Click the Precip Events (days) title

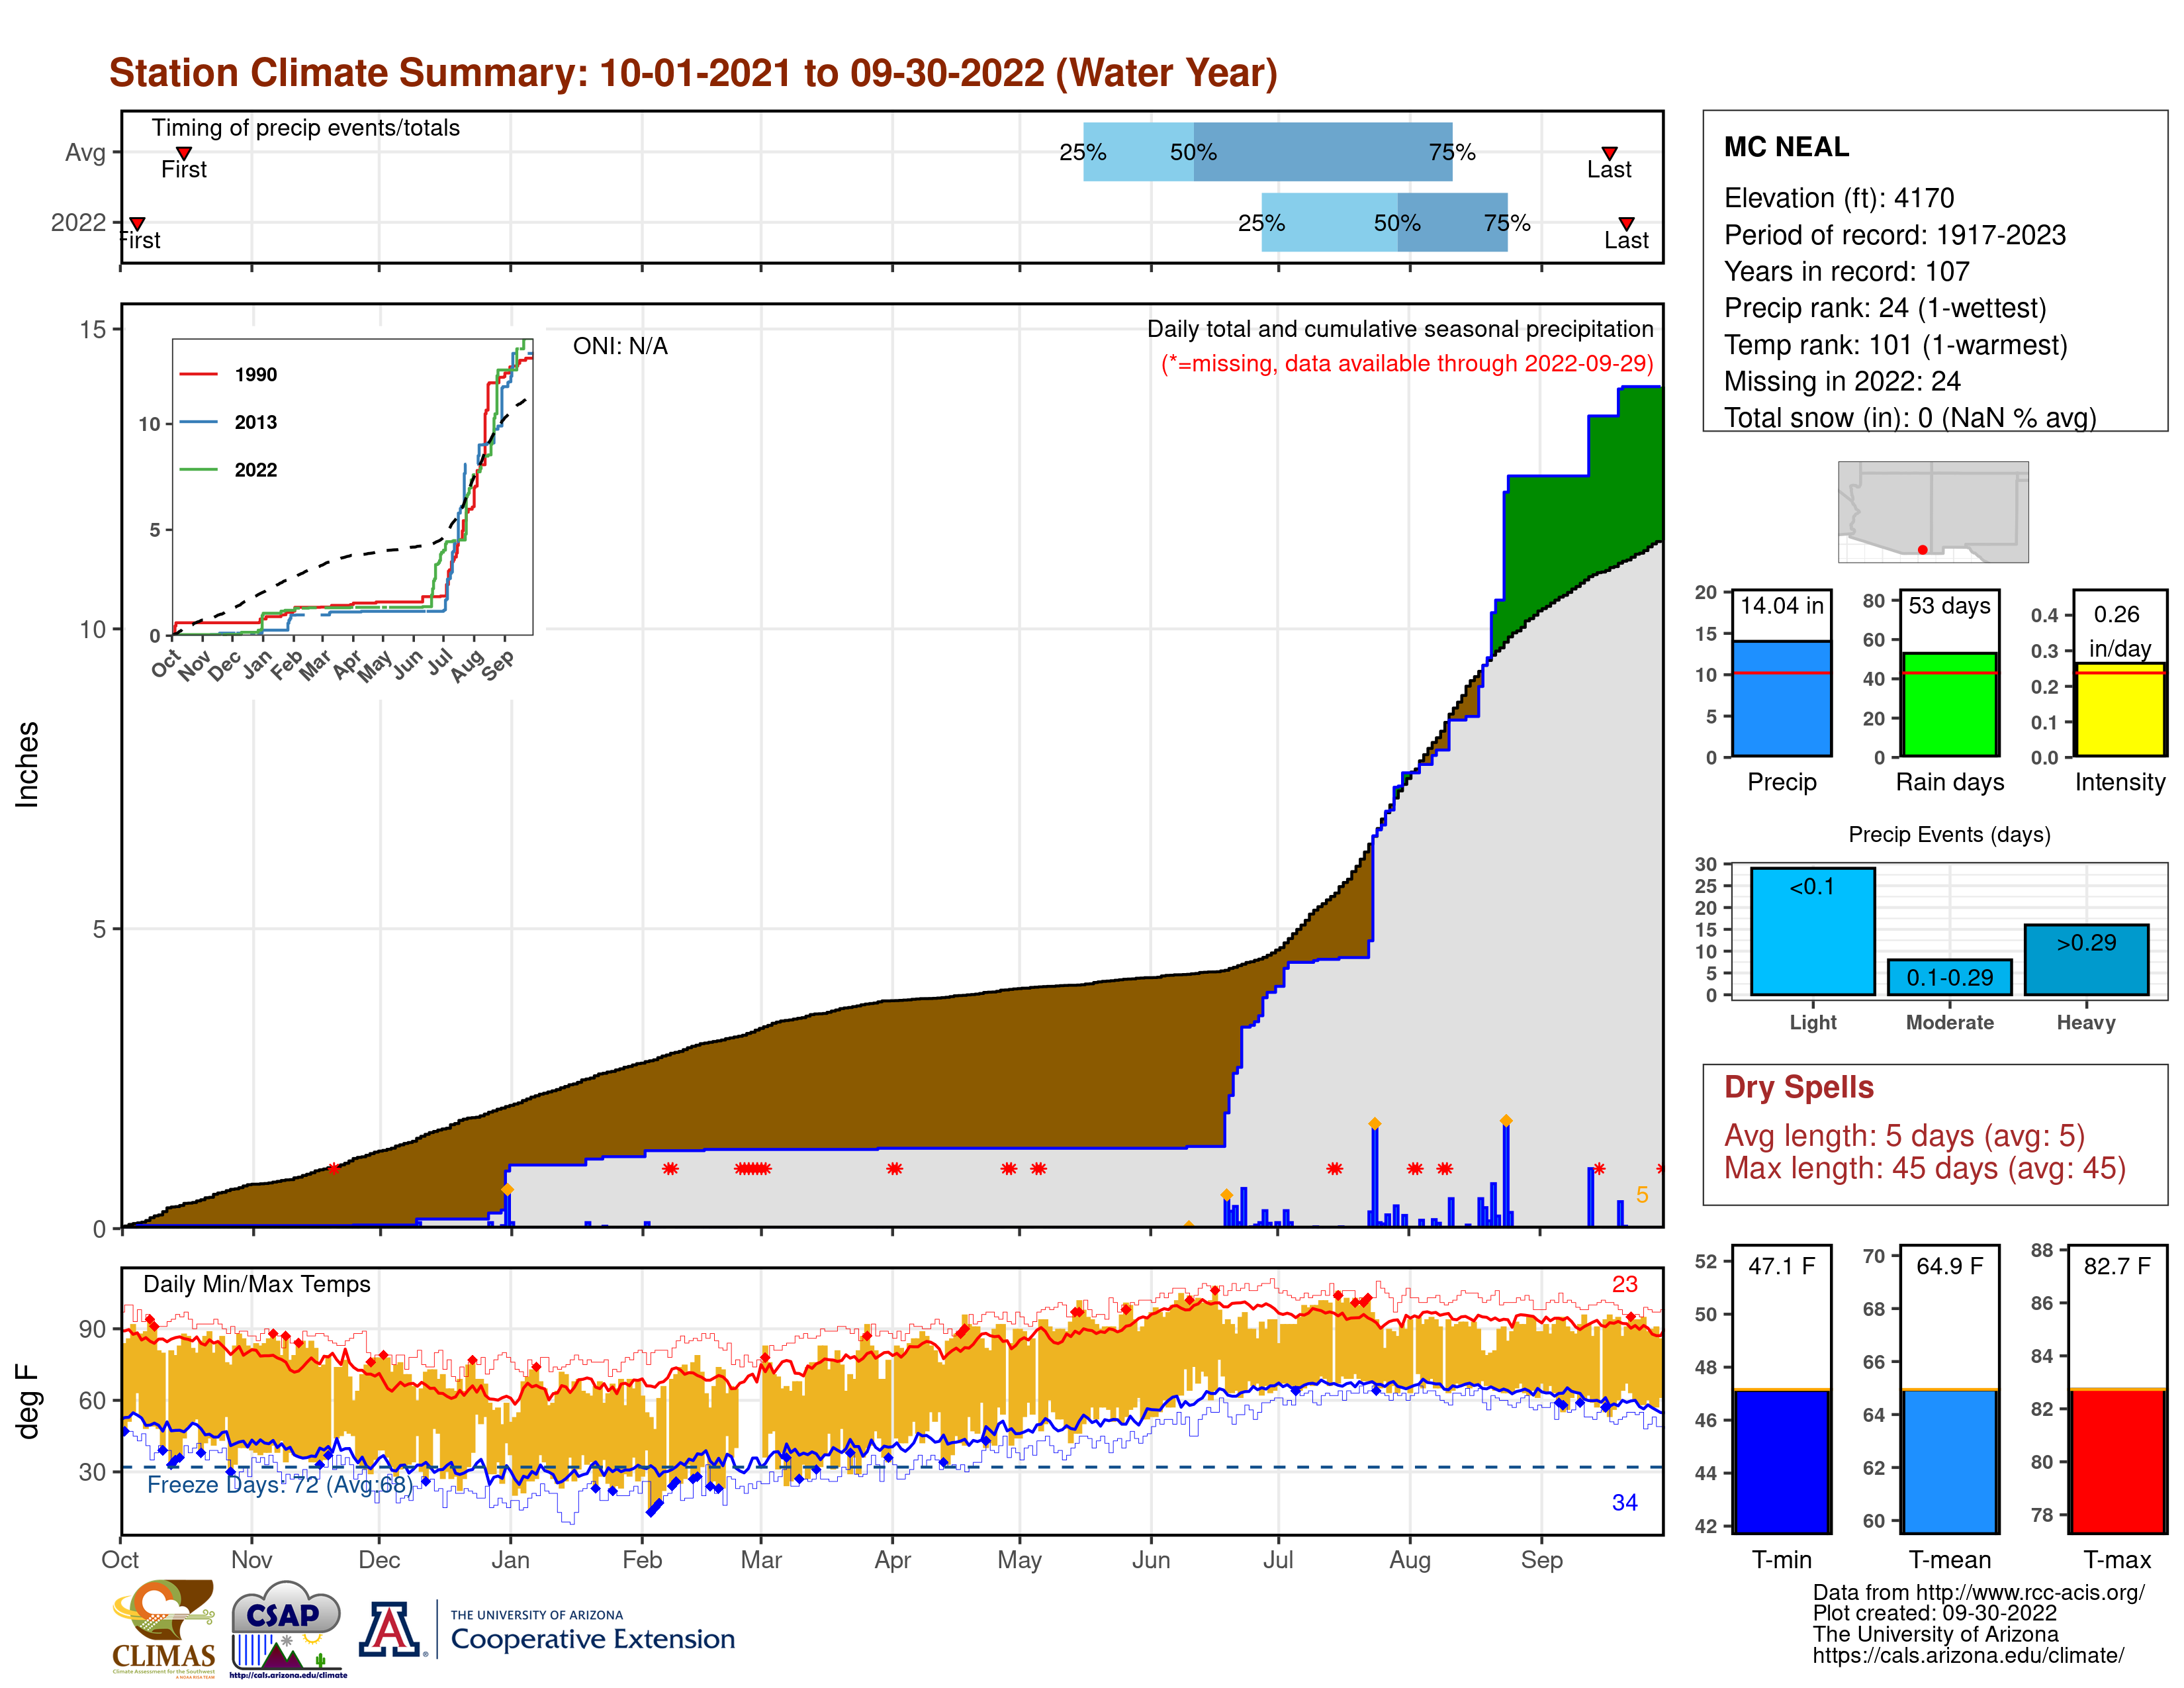pyautogui.click(x=1949, y=834)
